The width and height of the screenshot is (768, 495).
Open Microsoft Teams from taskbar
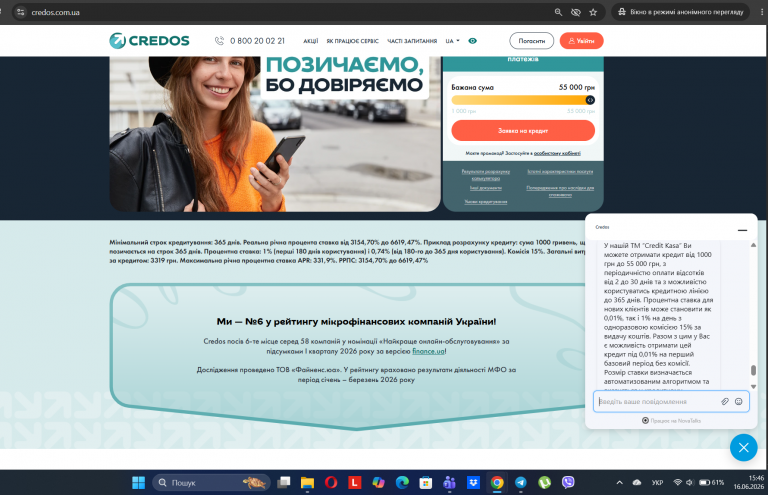coord(449,483)
